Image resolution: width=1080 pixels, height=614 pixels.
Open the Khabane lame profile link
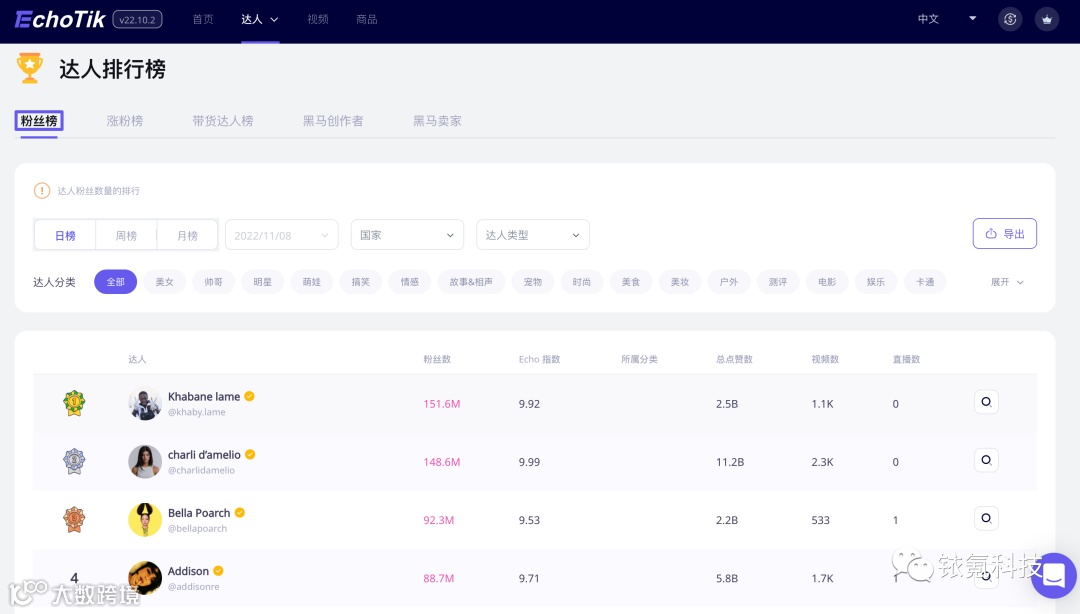pyautogui.click(x=204, y=396)
